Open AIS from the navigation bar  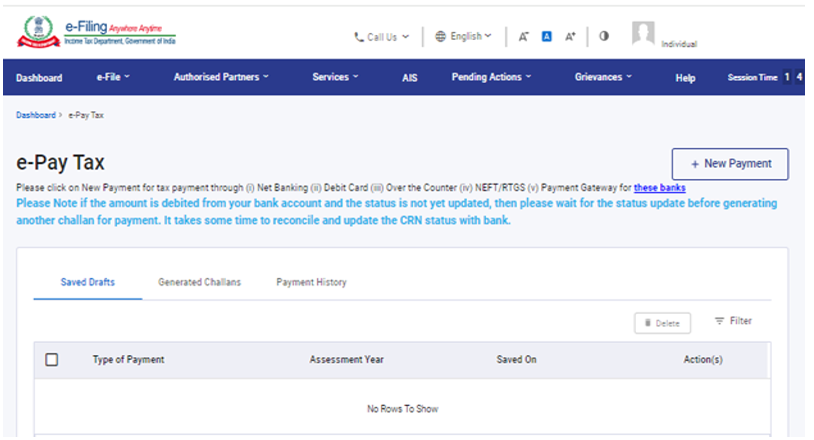pyautogui.click(x=410, y=78)
